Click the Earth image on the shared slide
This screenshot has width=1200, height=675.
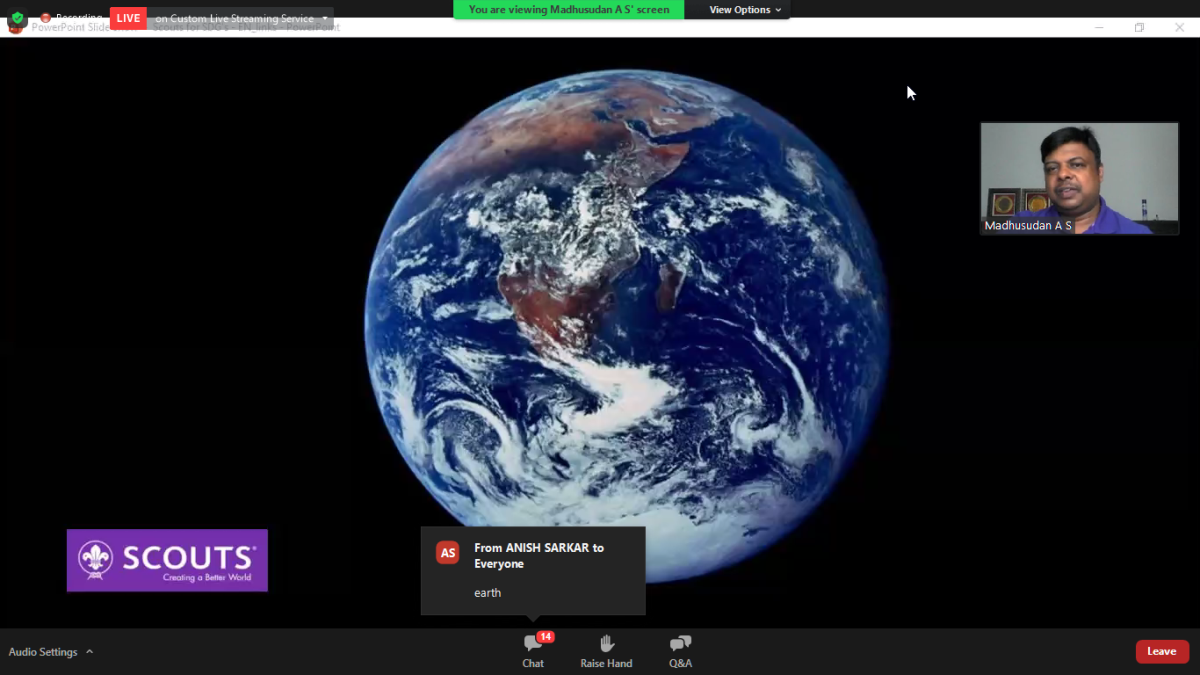[627, 320]
